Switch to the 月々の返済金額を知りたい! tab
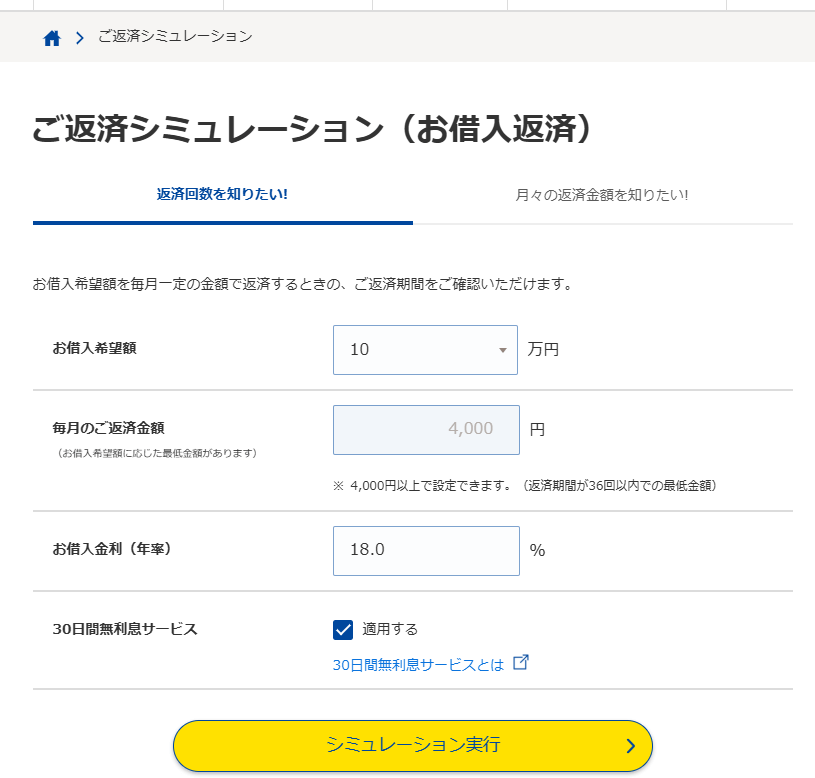This screenshot has width=815, height=778. tap(602, 194)
